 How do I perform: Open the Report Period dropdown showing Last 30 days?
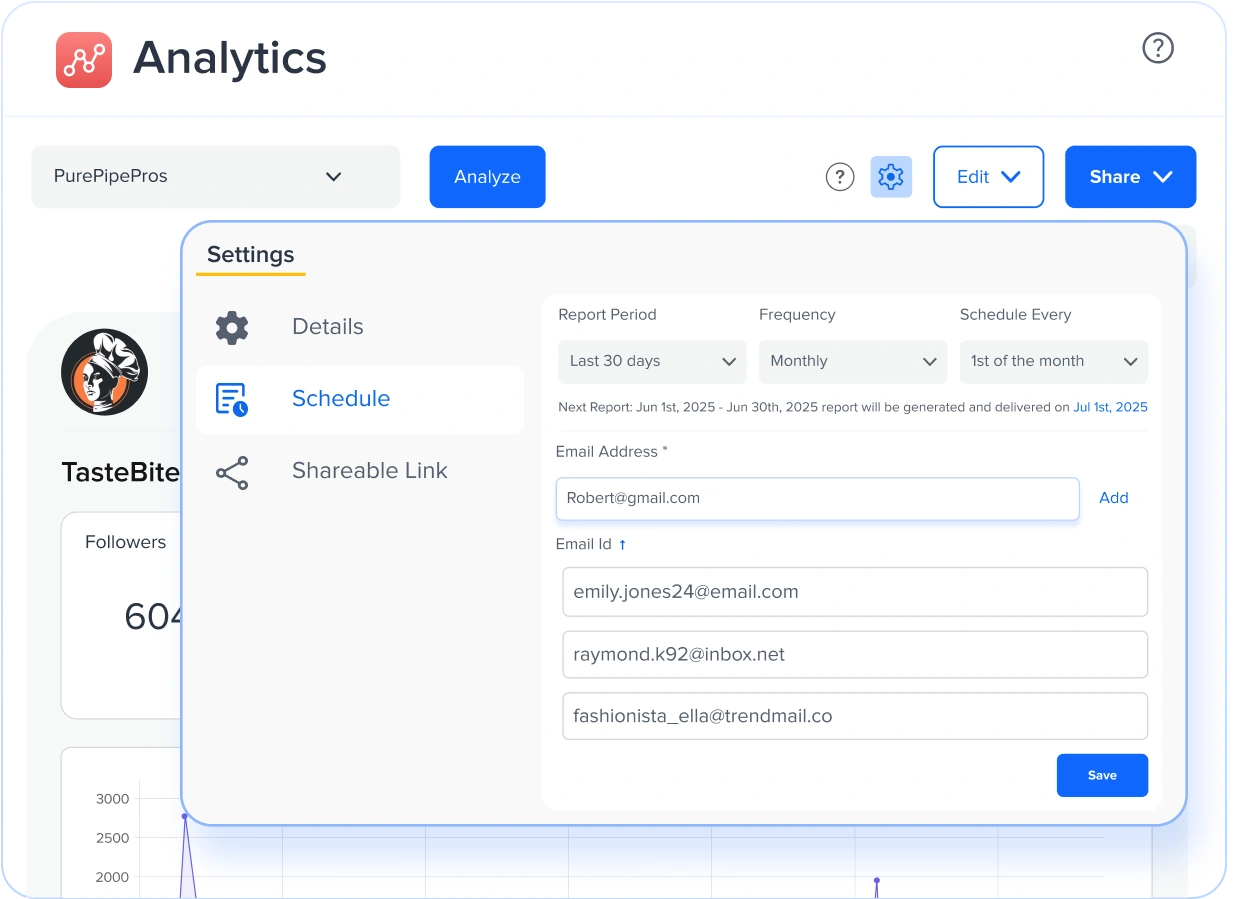(x=651, y=361)
